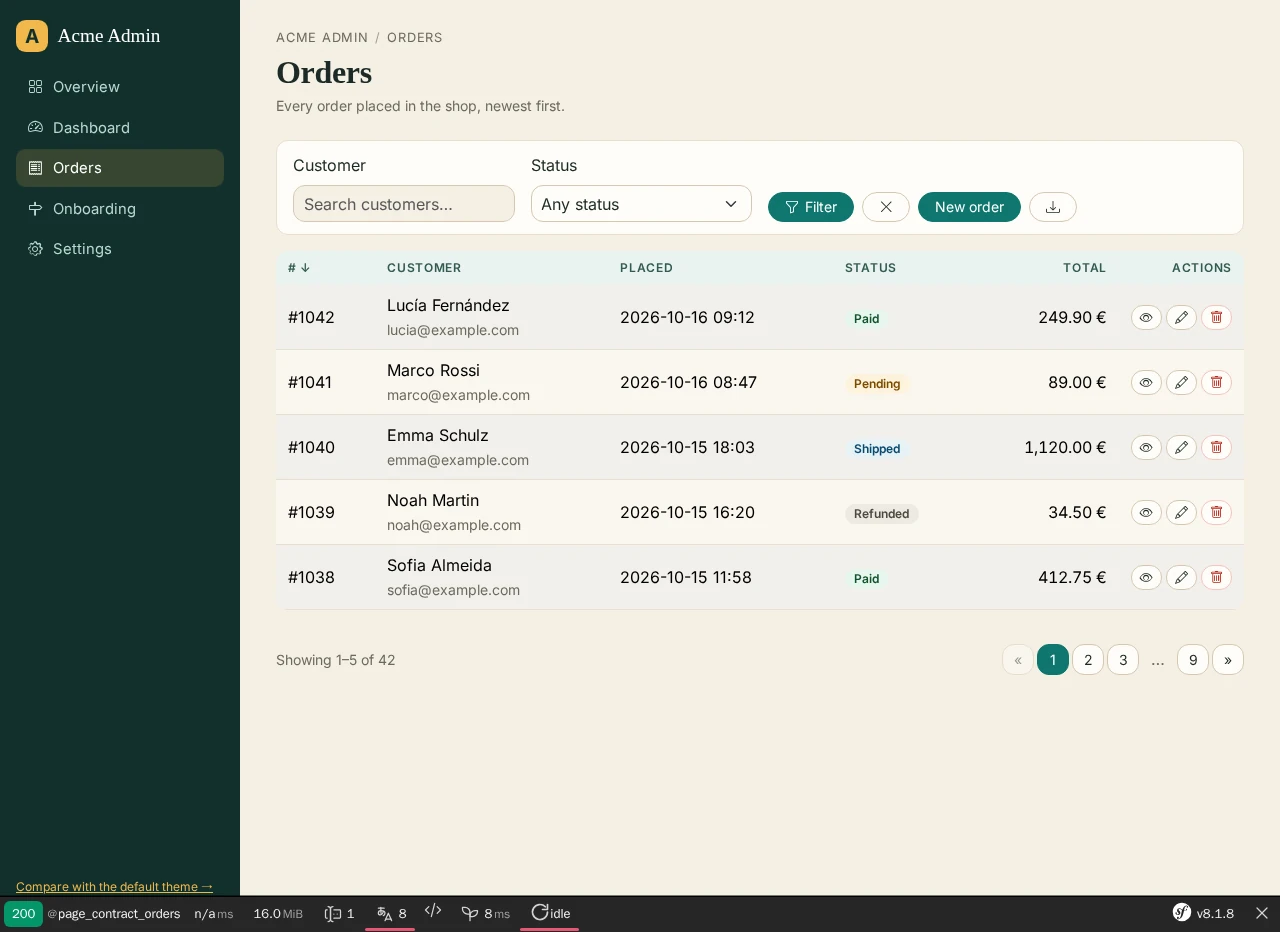Image resolution: width=1280 pixels, height=932 pixels.
Task: Go to Overview in sidebar
Action: click(x=120, y=87)
